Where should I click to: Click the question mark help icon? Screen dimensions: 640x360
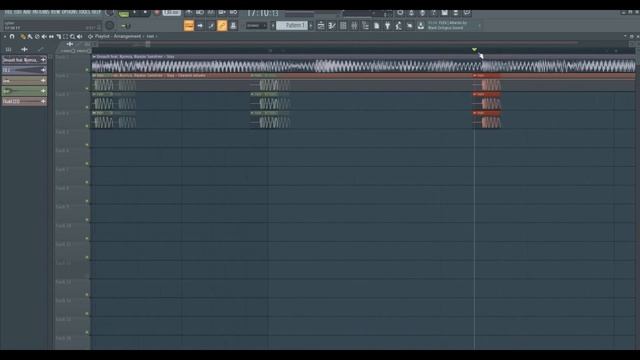[x=433, y=13]
